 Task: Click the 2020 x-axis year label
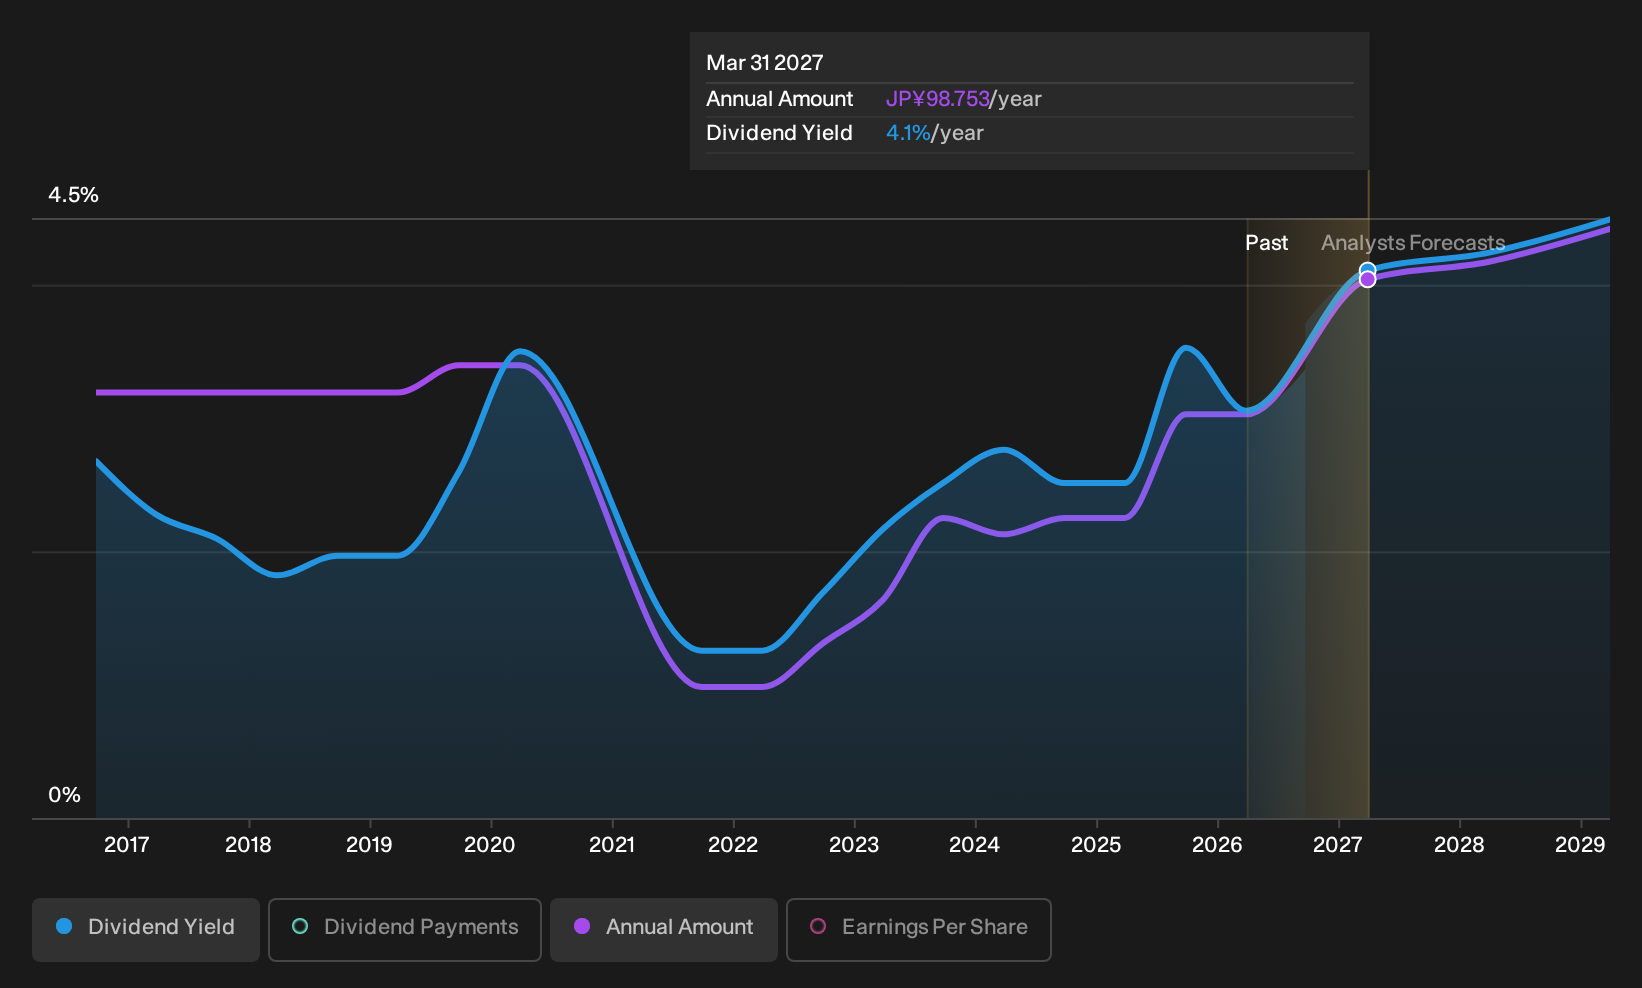pos(490,845)
